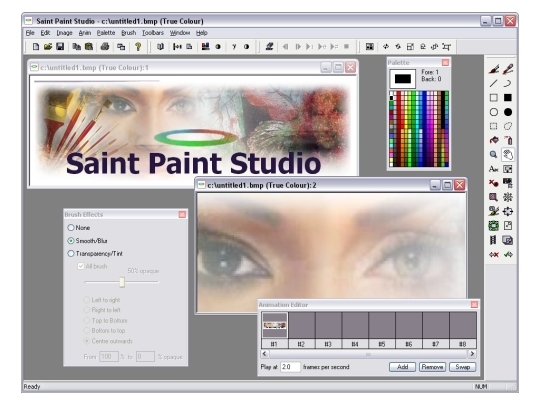Screen dimensions: 540x405
Task: Open the Brush menu
Action: coord(128,33)
